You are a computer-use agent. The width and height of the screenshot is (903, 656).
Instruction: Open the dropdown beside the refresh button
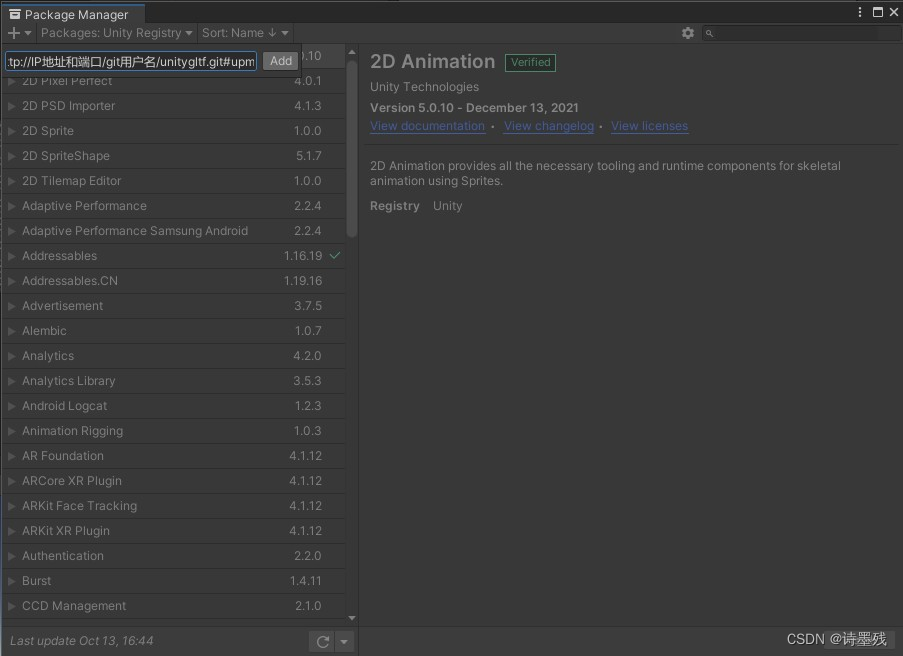[x=344, y=641]
